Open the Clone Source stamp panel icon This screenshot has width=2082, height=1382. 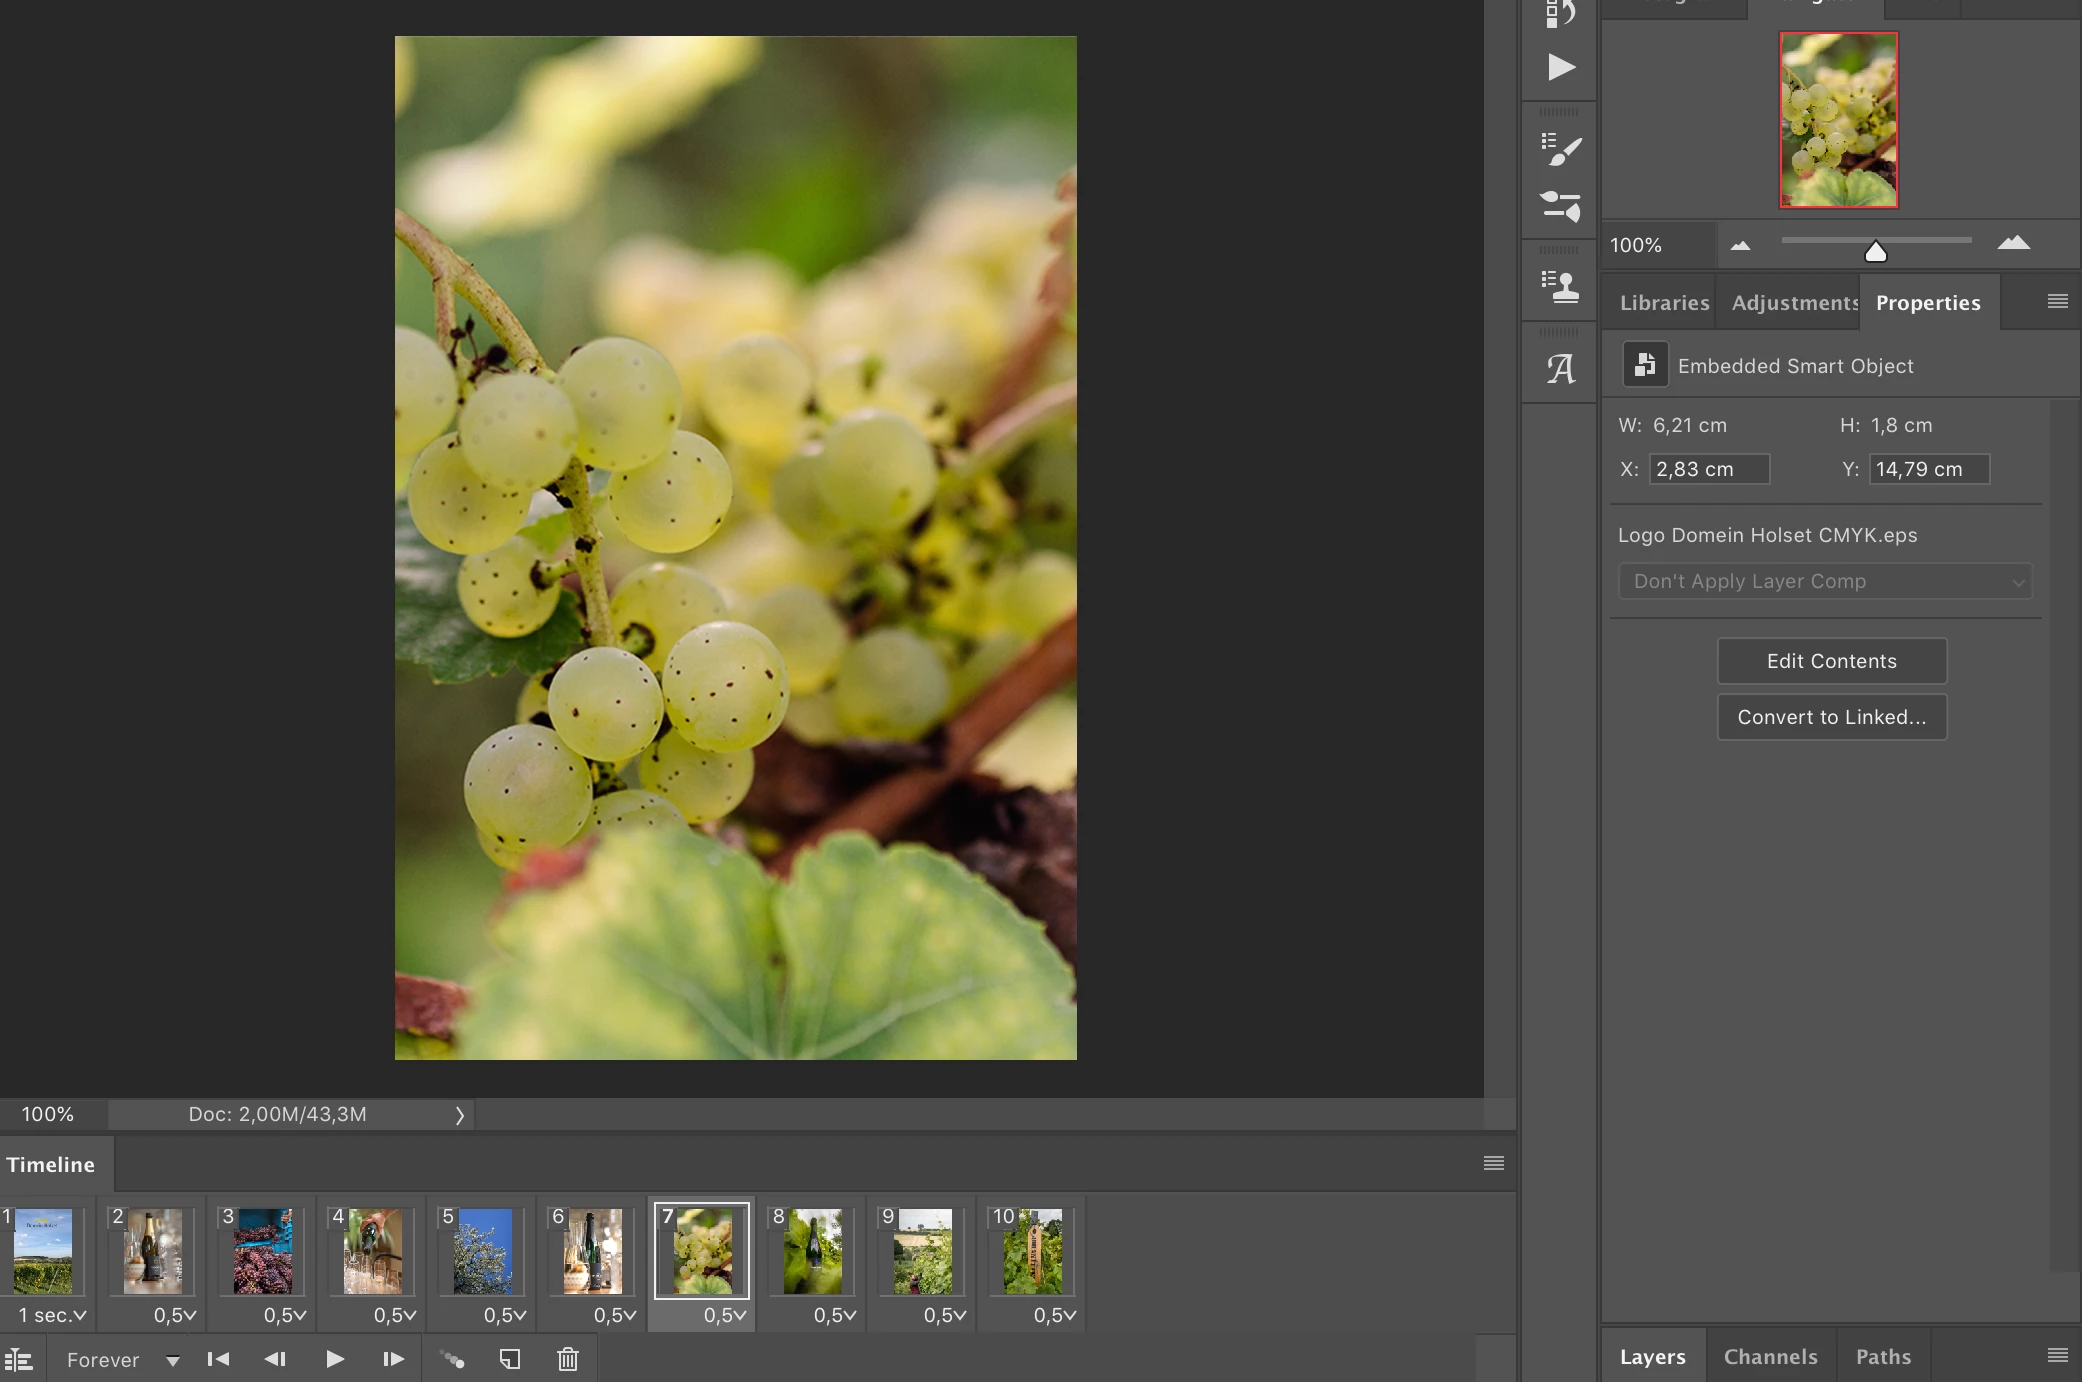pos(1560,287)
